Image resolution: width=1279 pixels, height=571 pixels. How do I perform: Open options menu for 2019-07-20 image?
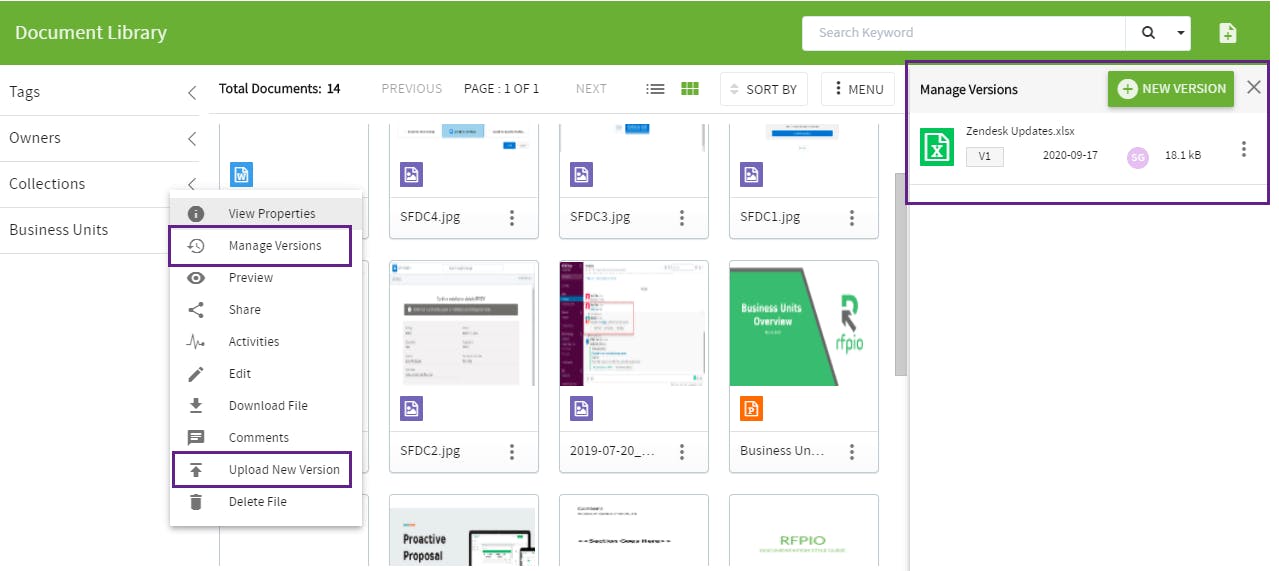click(682, 451)
